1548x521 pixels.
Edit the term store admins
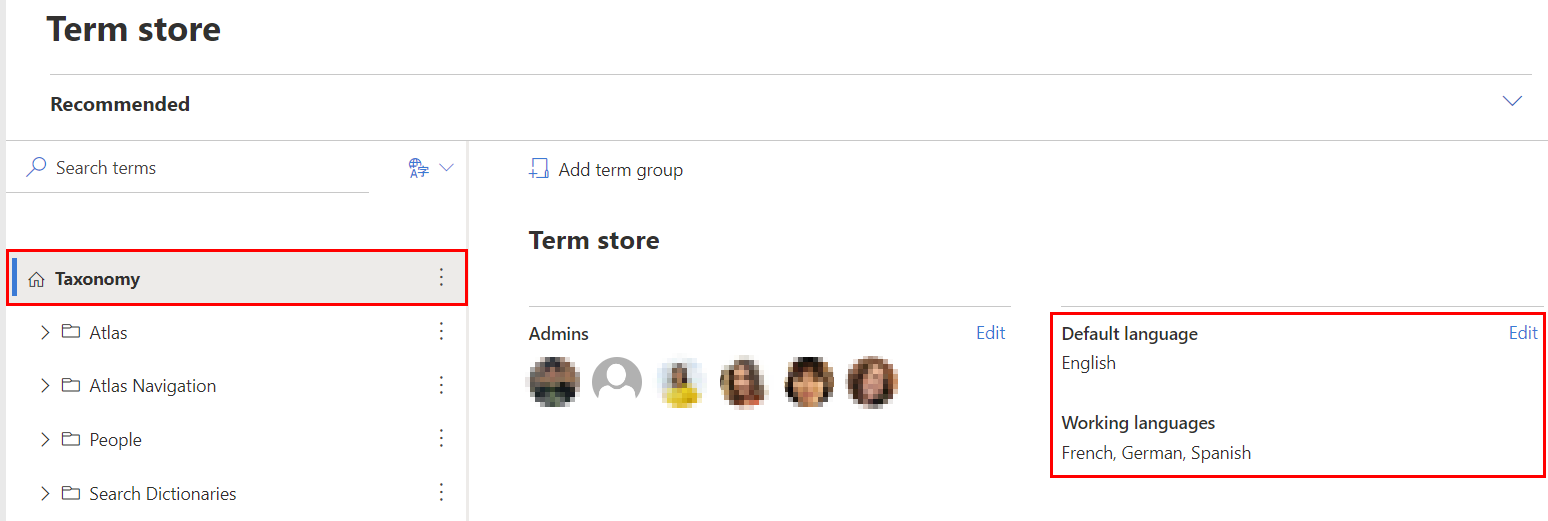pyautogui.click(x=990, y=333)
